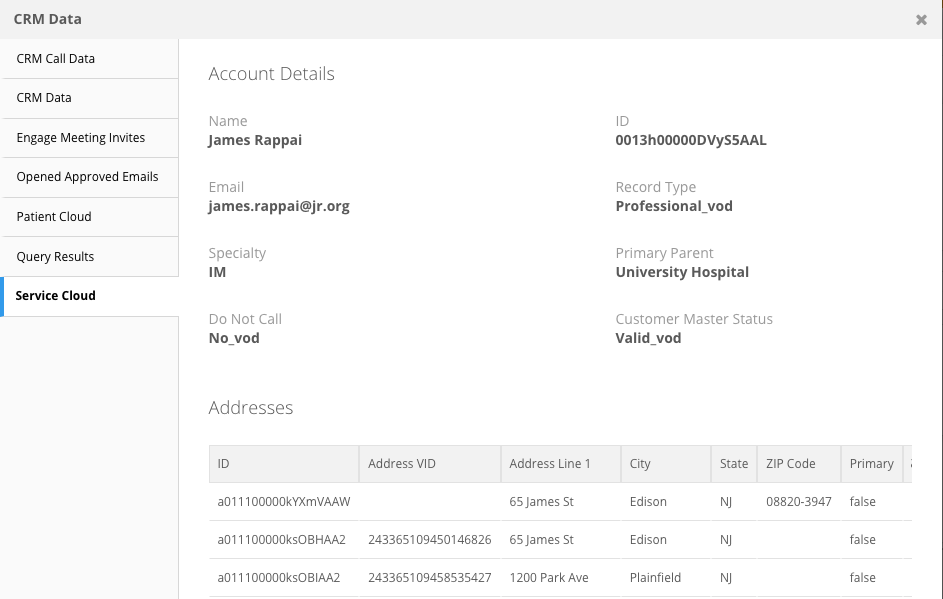Click the Address VID column header

(402, 464)
